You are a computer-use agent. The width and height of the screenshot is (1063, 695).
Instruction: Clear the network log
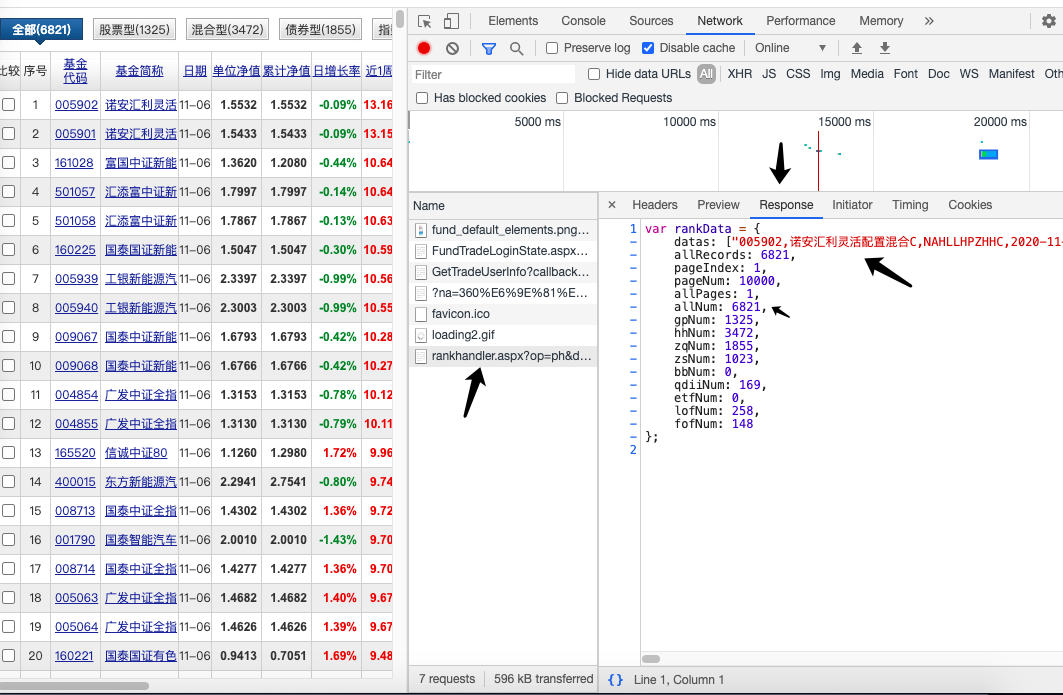pyautogui.click(x=452, y=48)
